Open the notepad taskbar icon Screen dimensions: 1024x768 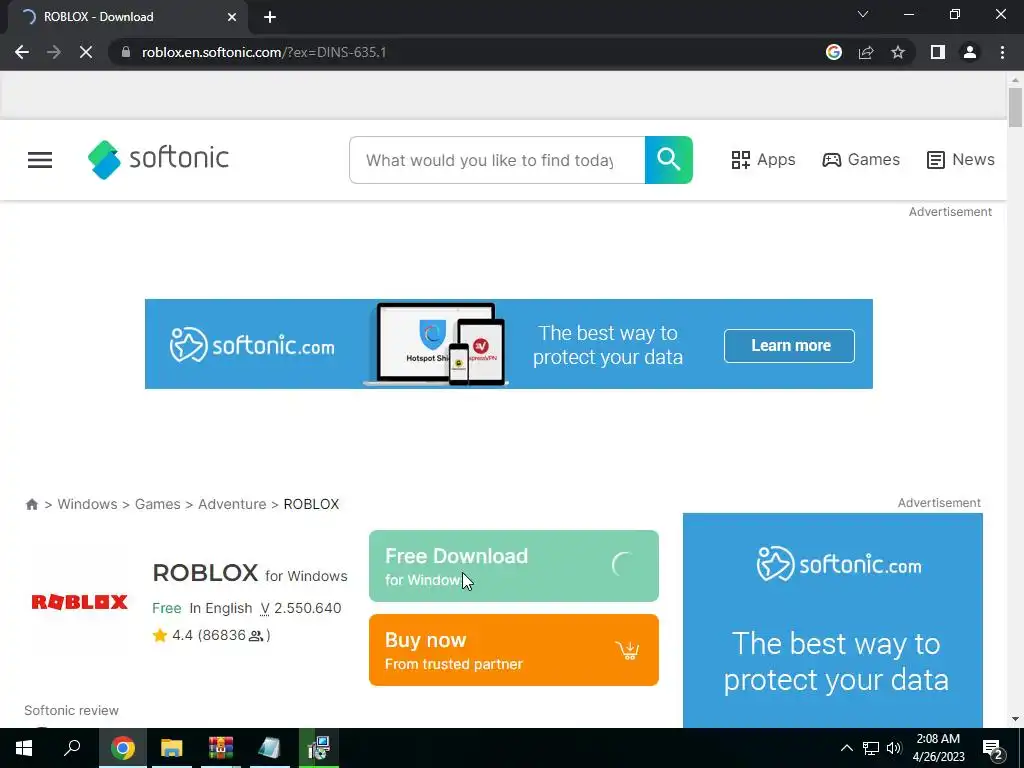[x=270, y=748]
